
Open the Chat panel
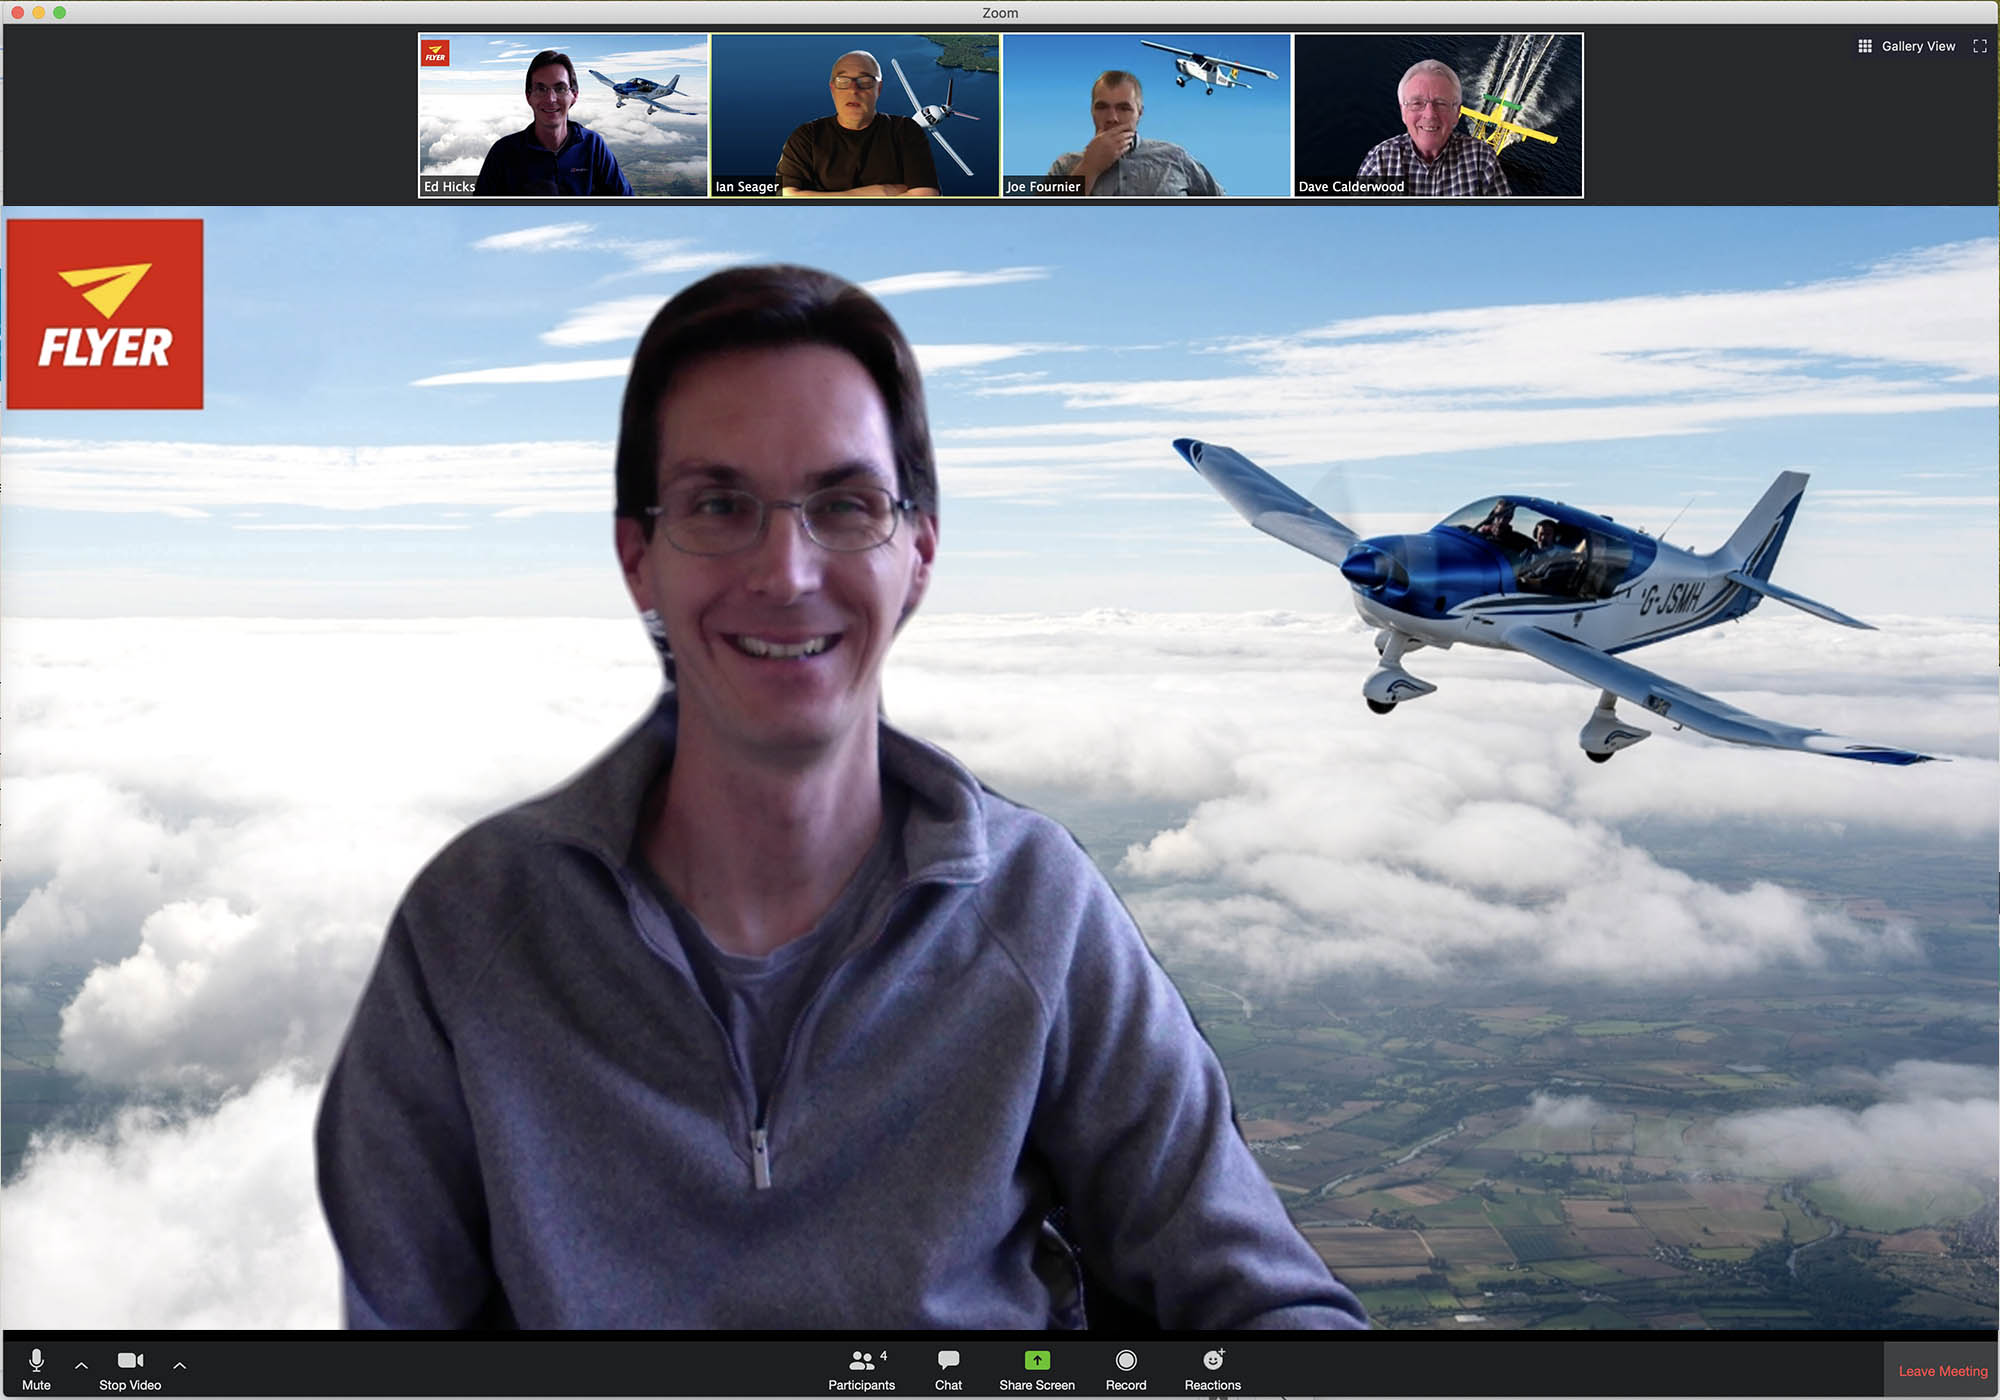pos(948,1369)
